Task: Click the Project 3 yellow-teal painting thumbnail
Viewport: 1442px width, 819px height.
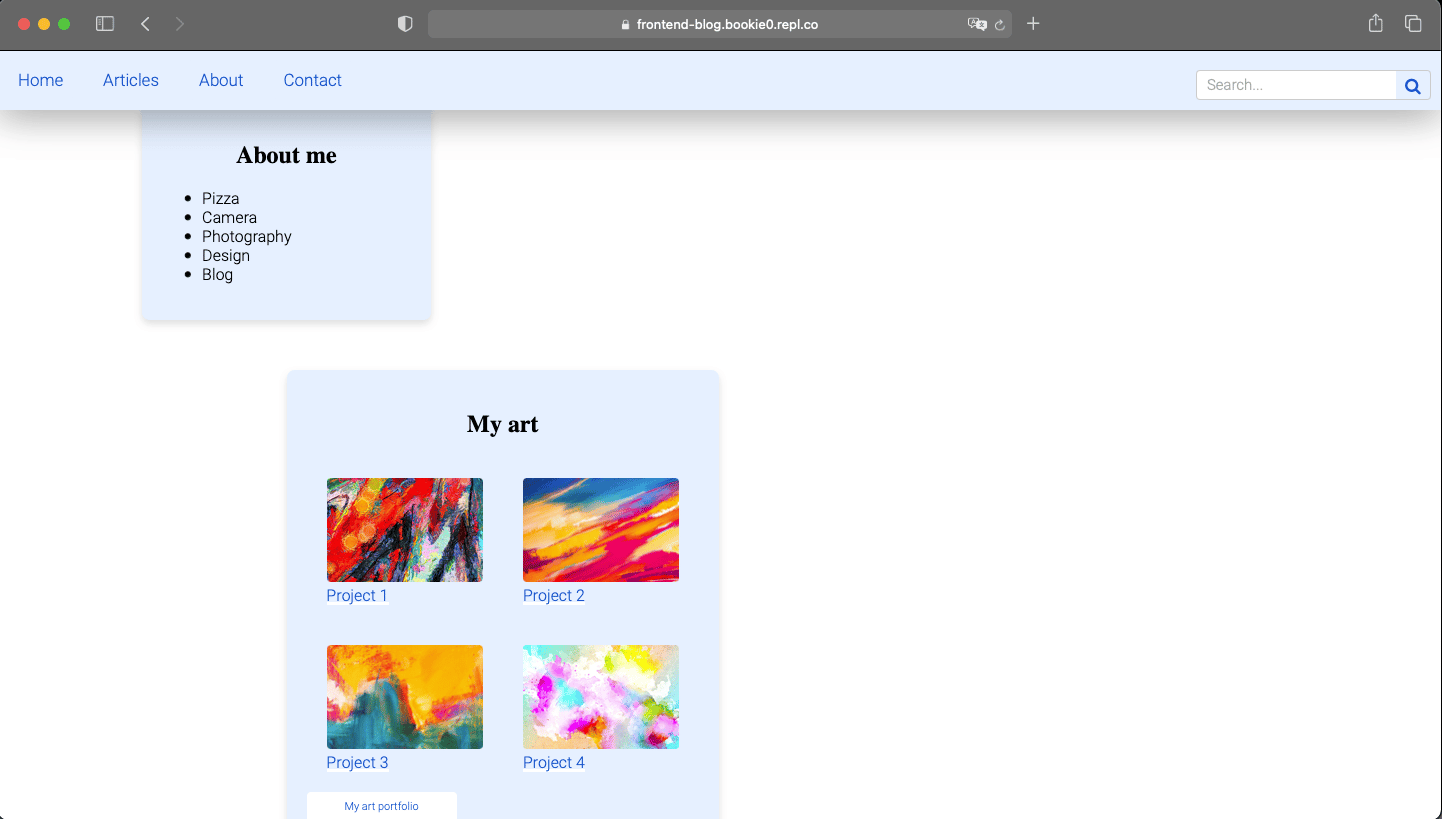Action: tap(405, 697)
